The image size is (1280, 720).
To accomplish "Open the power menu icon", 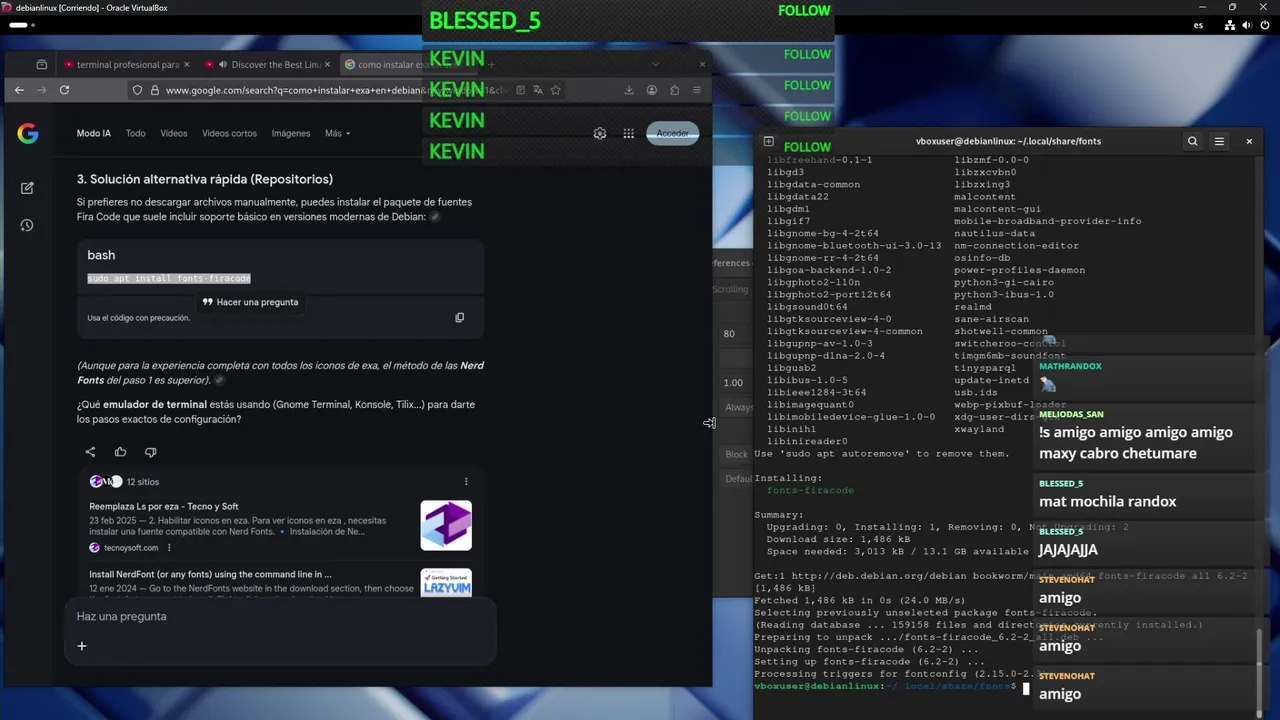I will pos(1264,25).
